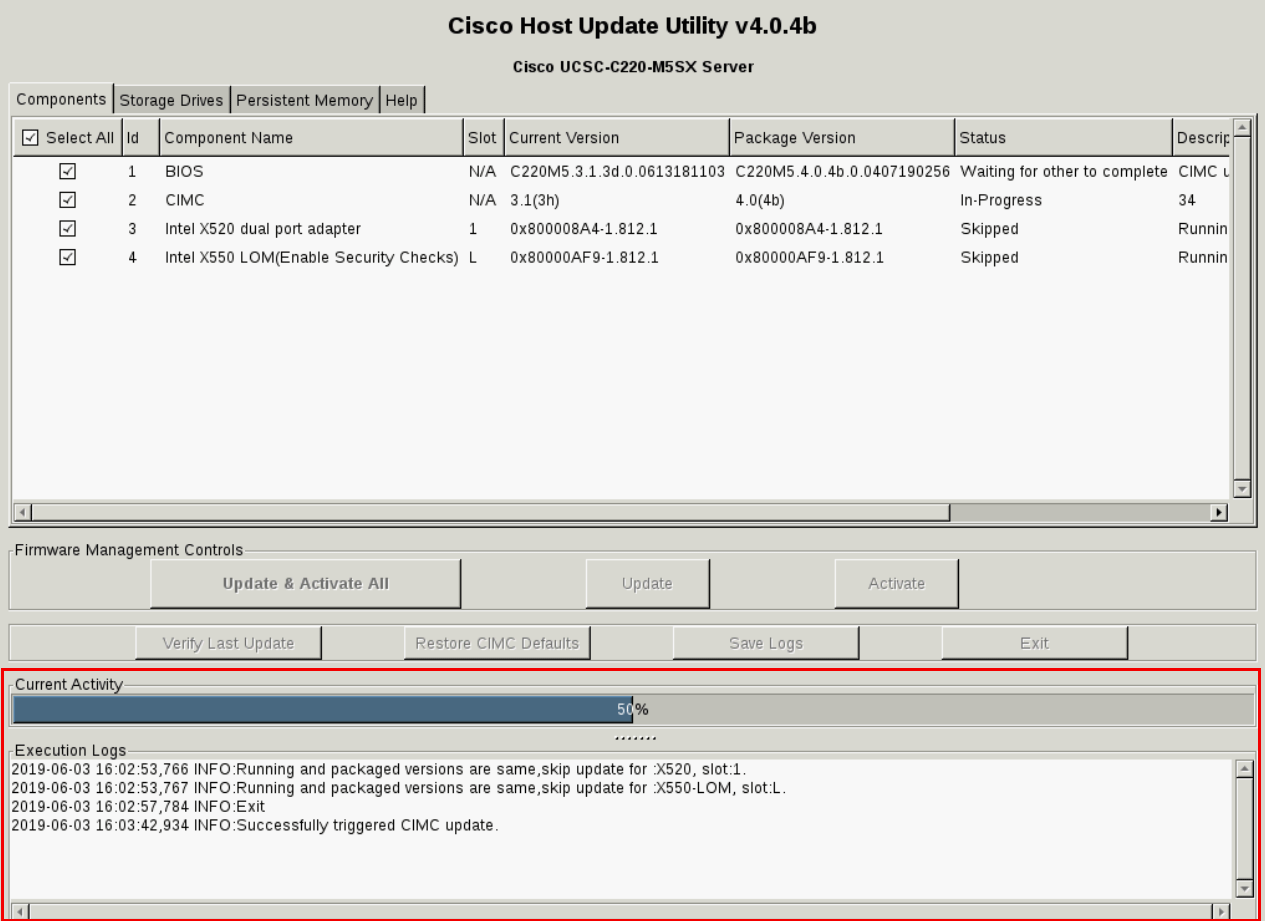Click Waiting for other to complete status
This screenshot has width=1265, height=921.
coord(1064,171)
